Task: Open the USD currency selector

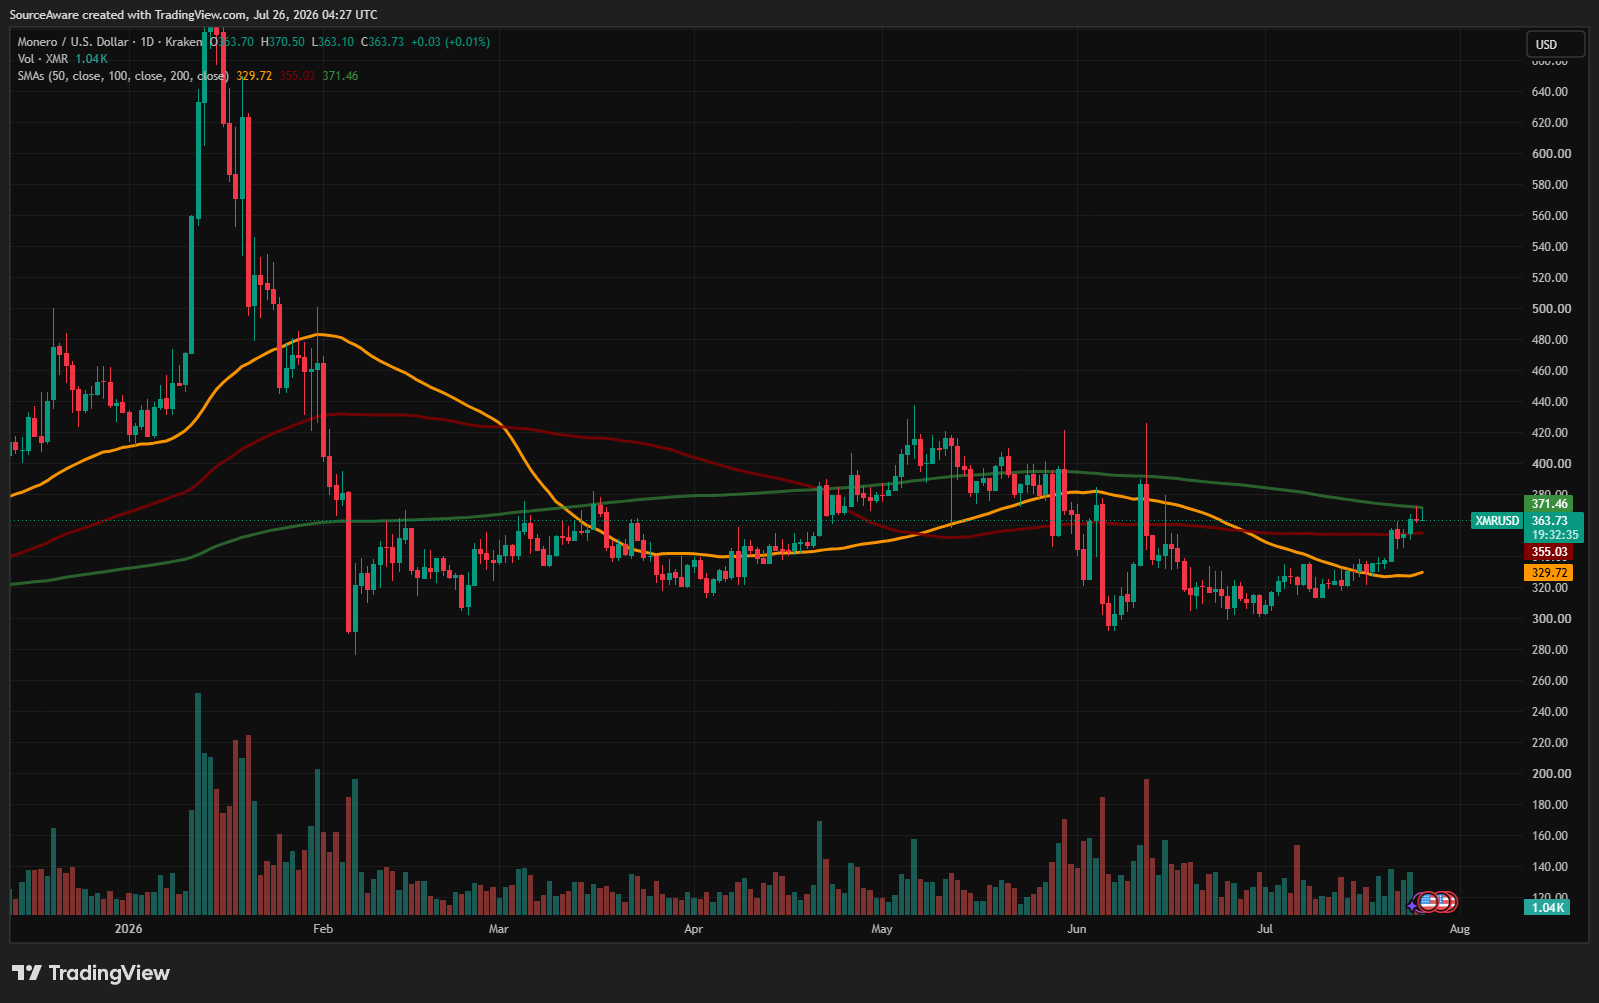Action: tap(1555, 44)
